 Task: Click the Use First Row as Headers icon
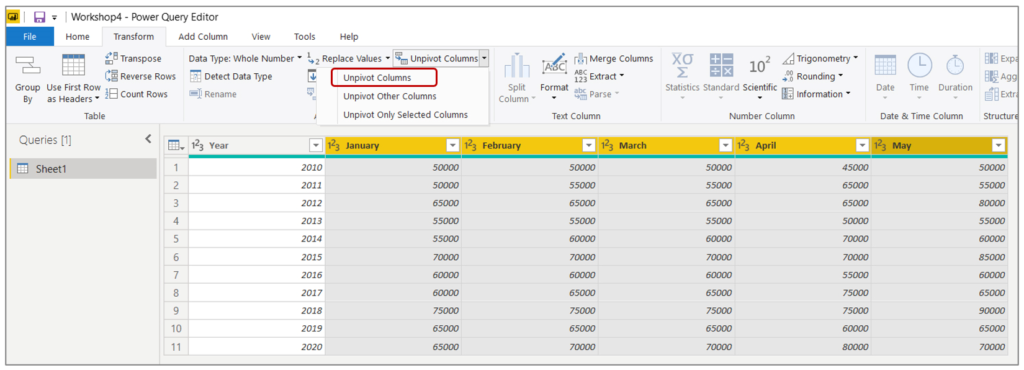74,65
